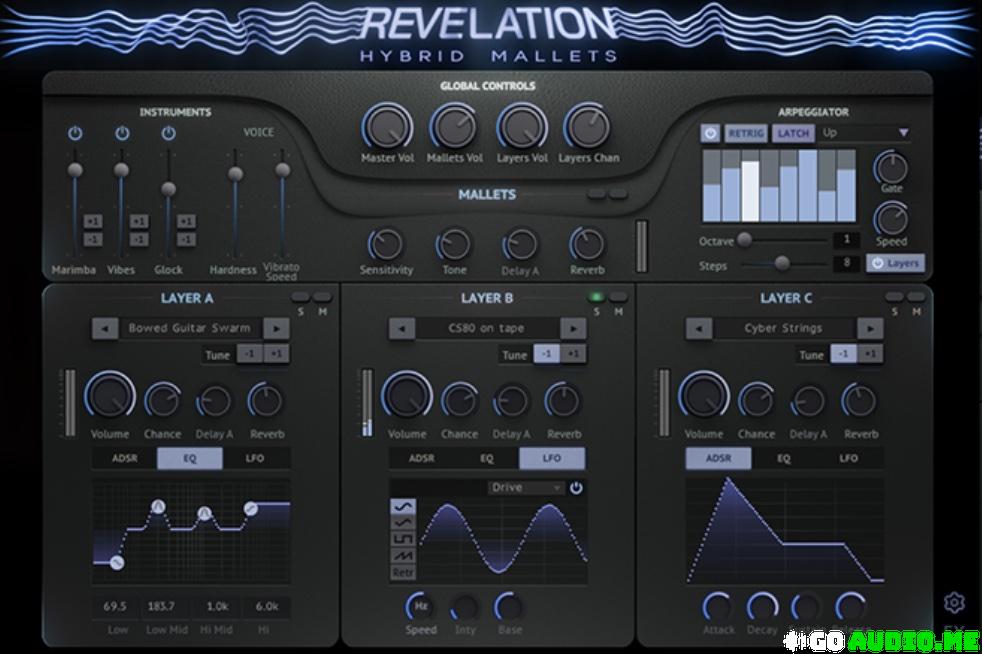Toggle Layer C mute
The height and width of the screenshot is (654, 982).
tap(916, 297)
